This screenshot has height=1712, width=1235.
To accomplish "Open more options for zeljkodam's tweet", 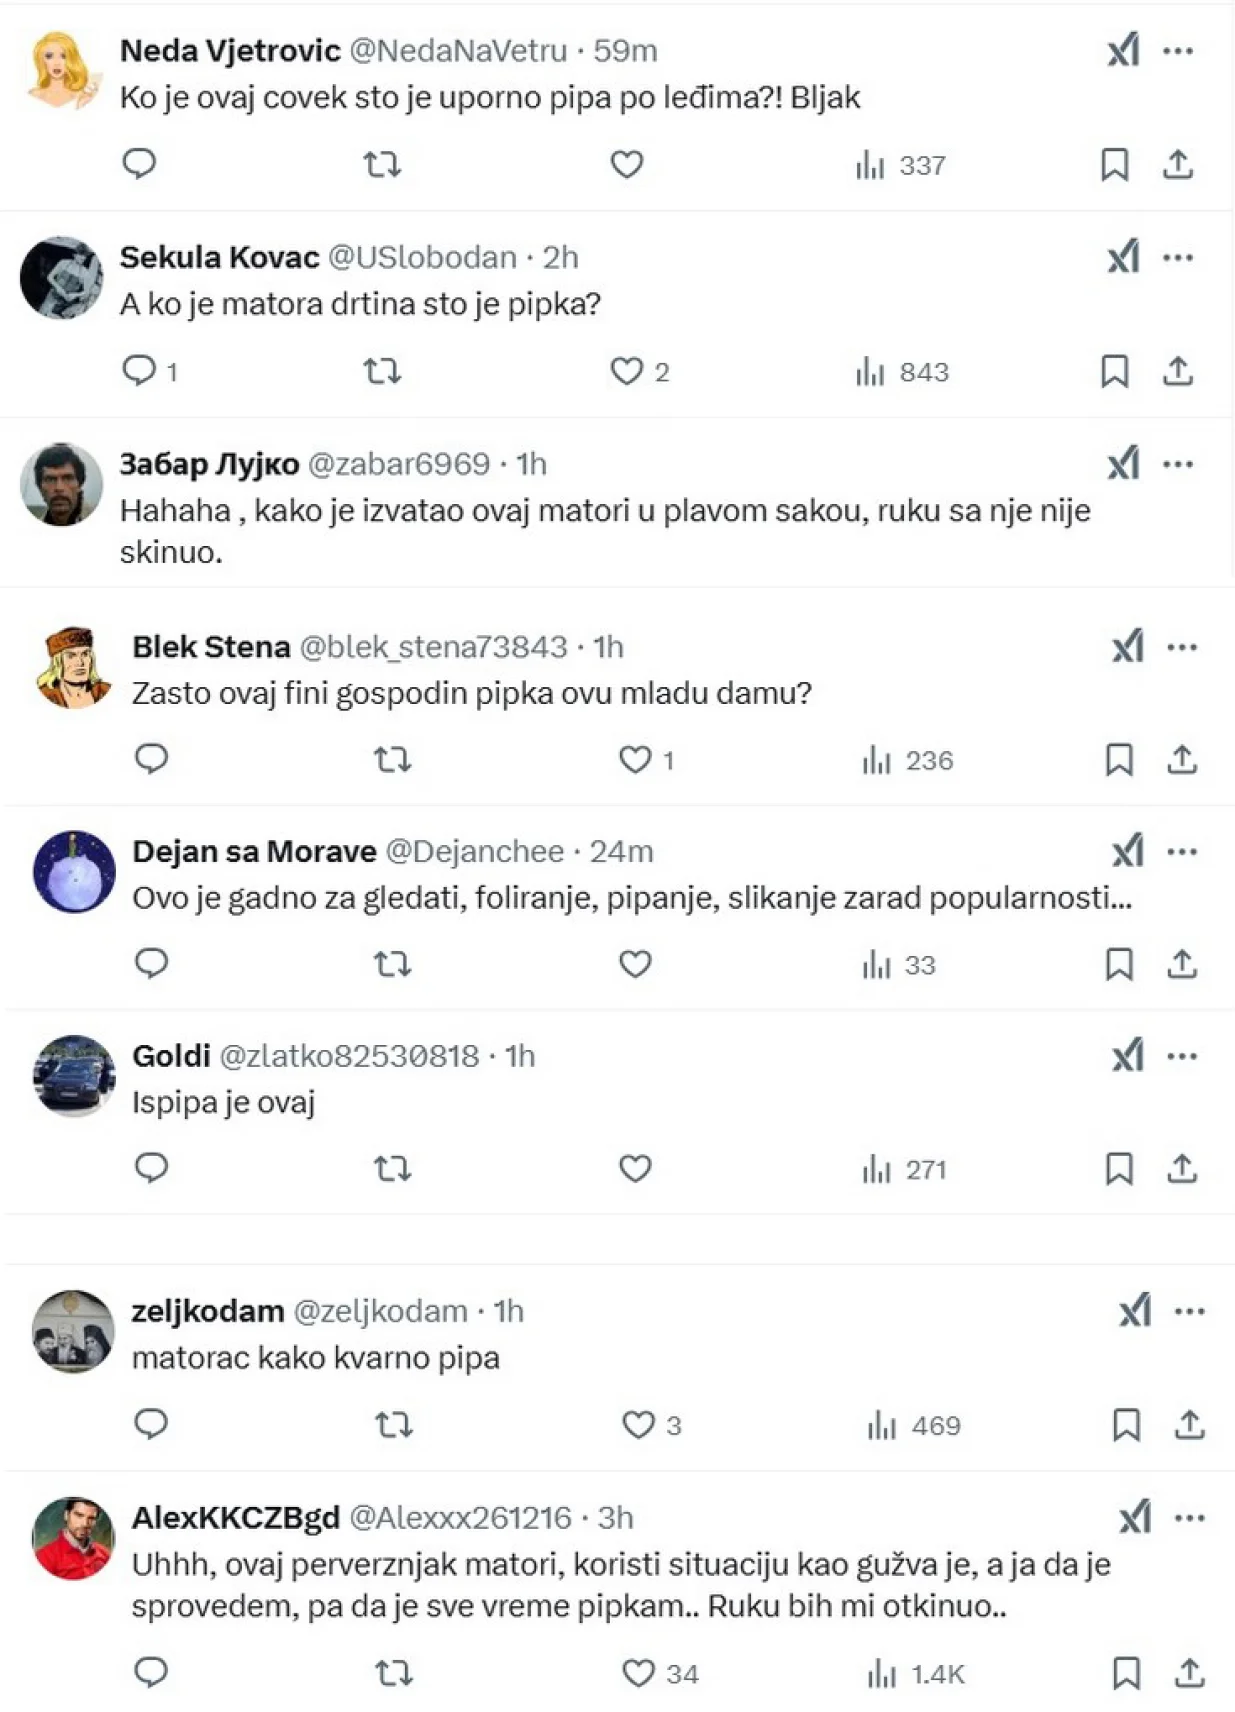I will pos(1189,1311).
